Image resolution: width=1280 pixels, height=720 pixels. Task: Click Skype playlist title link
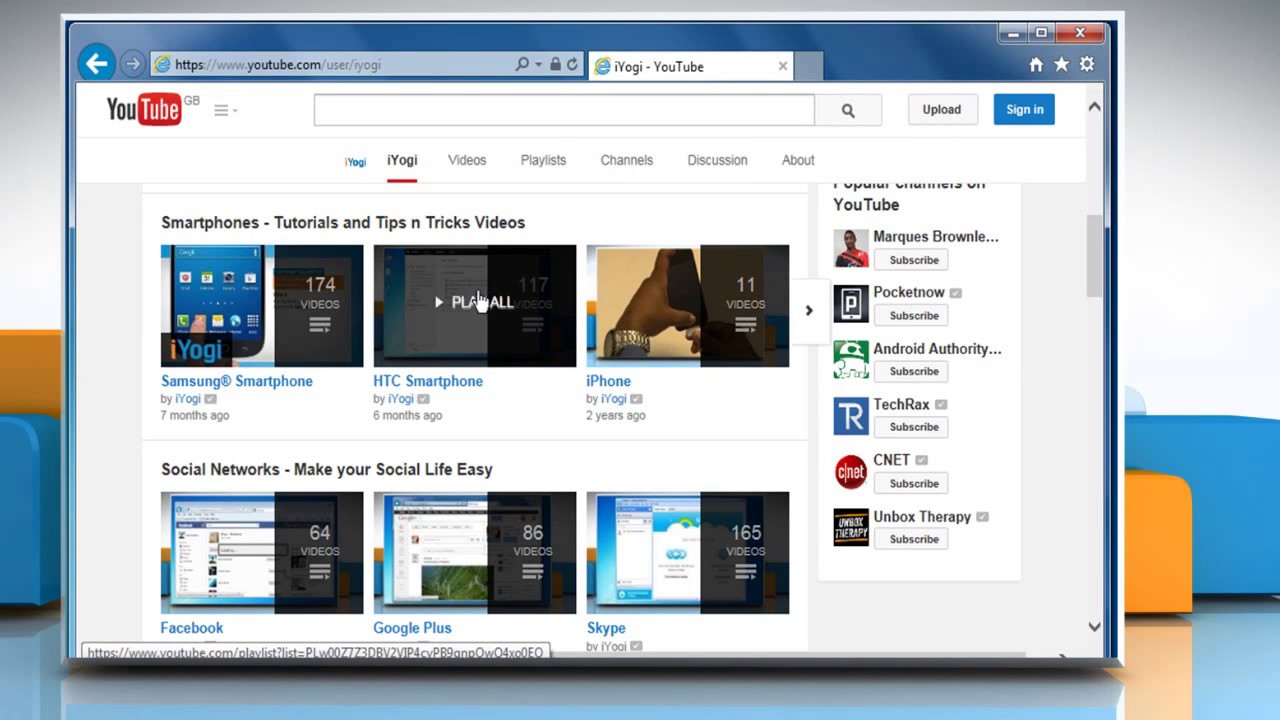606,628
